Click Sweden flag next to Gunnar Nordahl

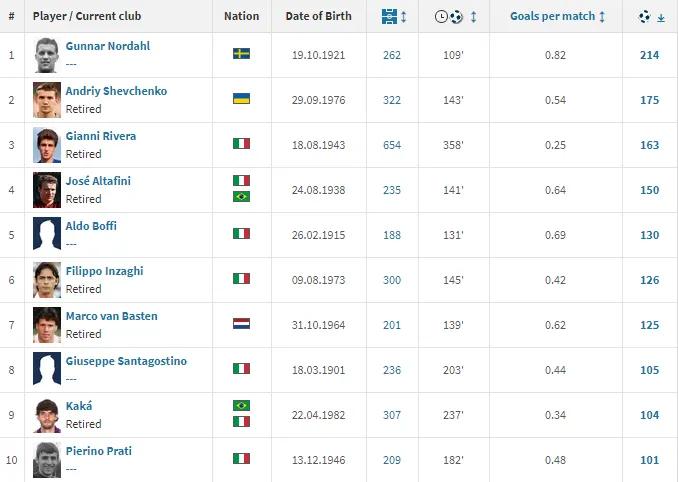241,53
